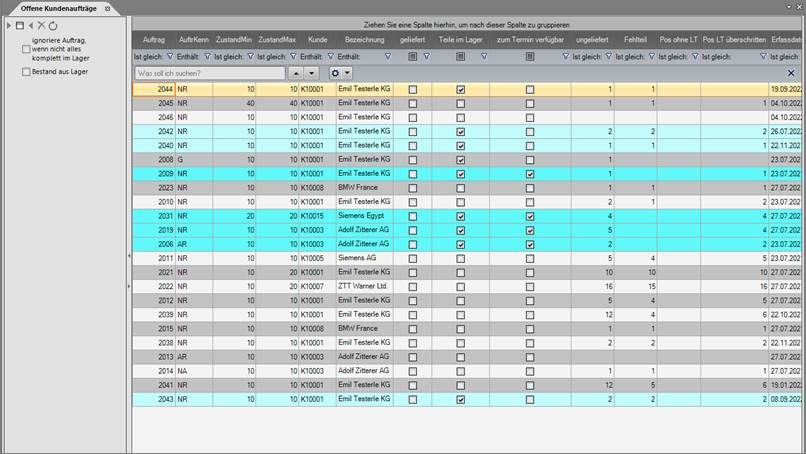
Task: Sort by the 'Bezeichnung' column header
Action: (364, 38)
